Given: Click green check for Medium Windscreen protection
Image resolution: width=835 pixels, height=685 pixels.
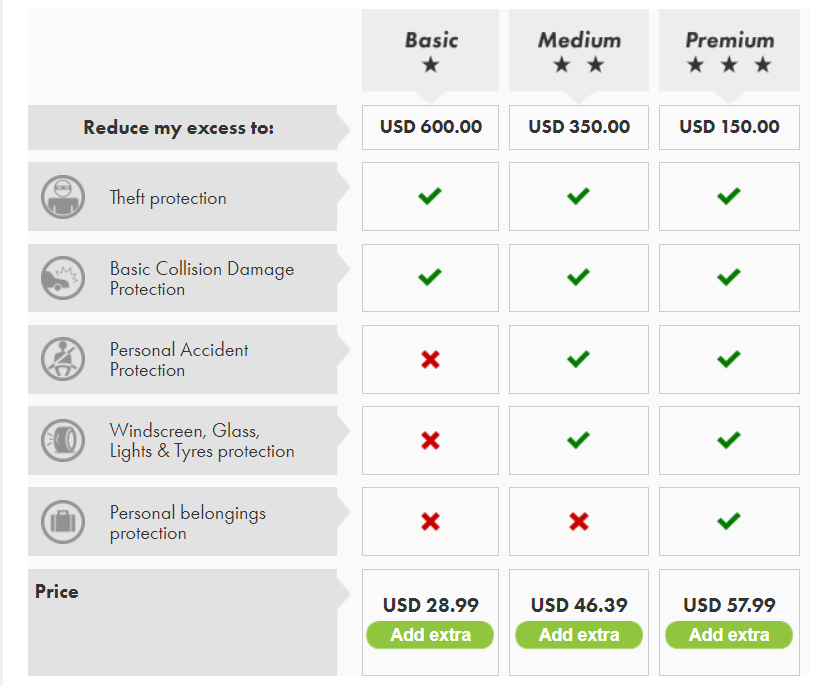Looking at the screenshot, I should 578,440.
